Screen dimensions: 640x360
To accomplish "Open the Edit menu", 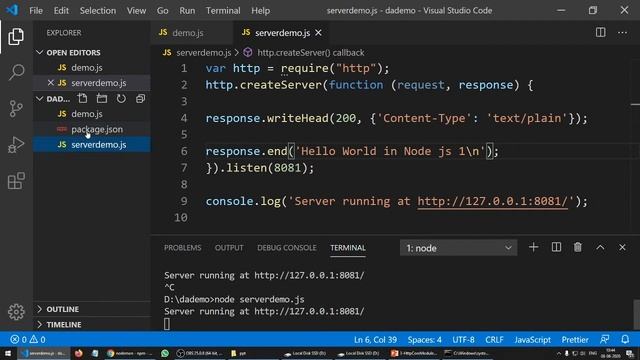I will point(61,10).
